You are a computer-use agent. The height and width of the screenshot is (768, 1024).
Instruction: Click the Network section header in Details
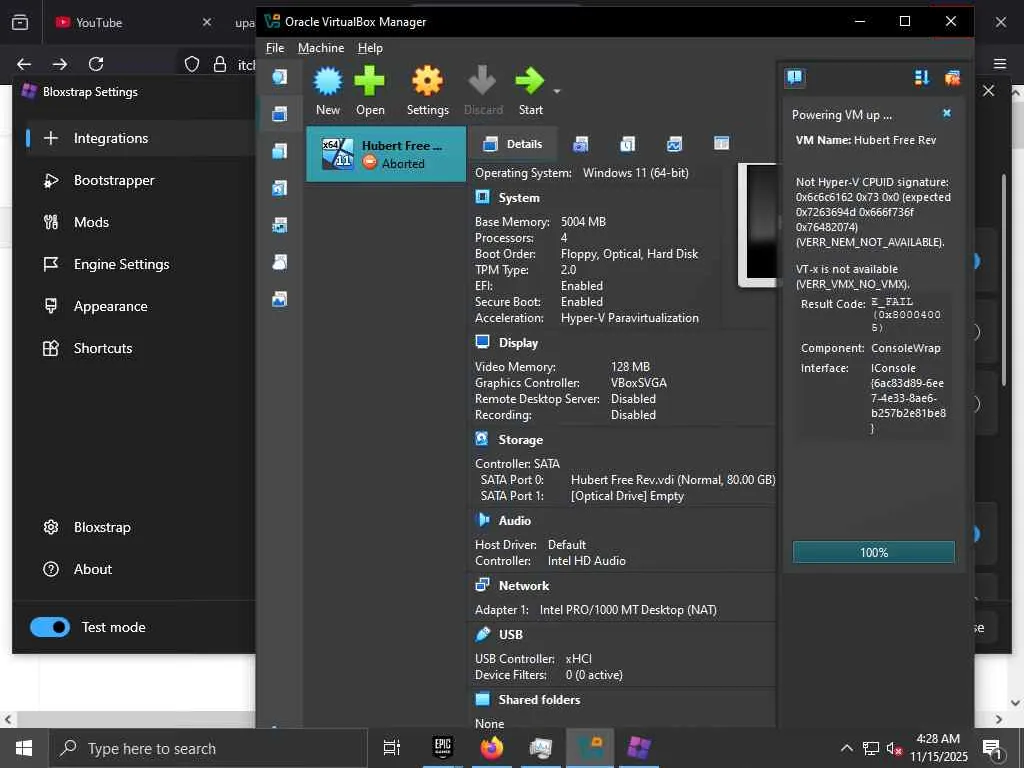524,586
